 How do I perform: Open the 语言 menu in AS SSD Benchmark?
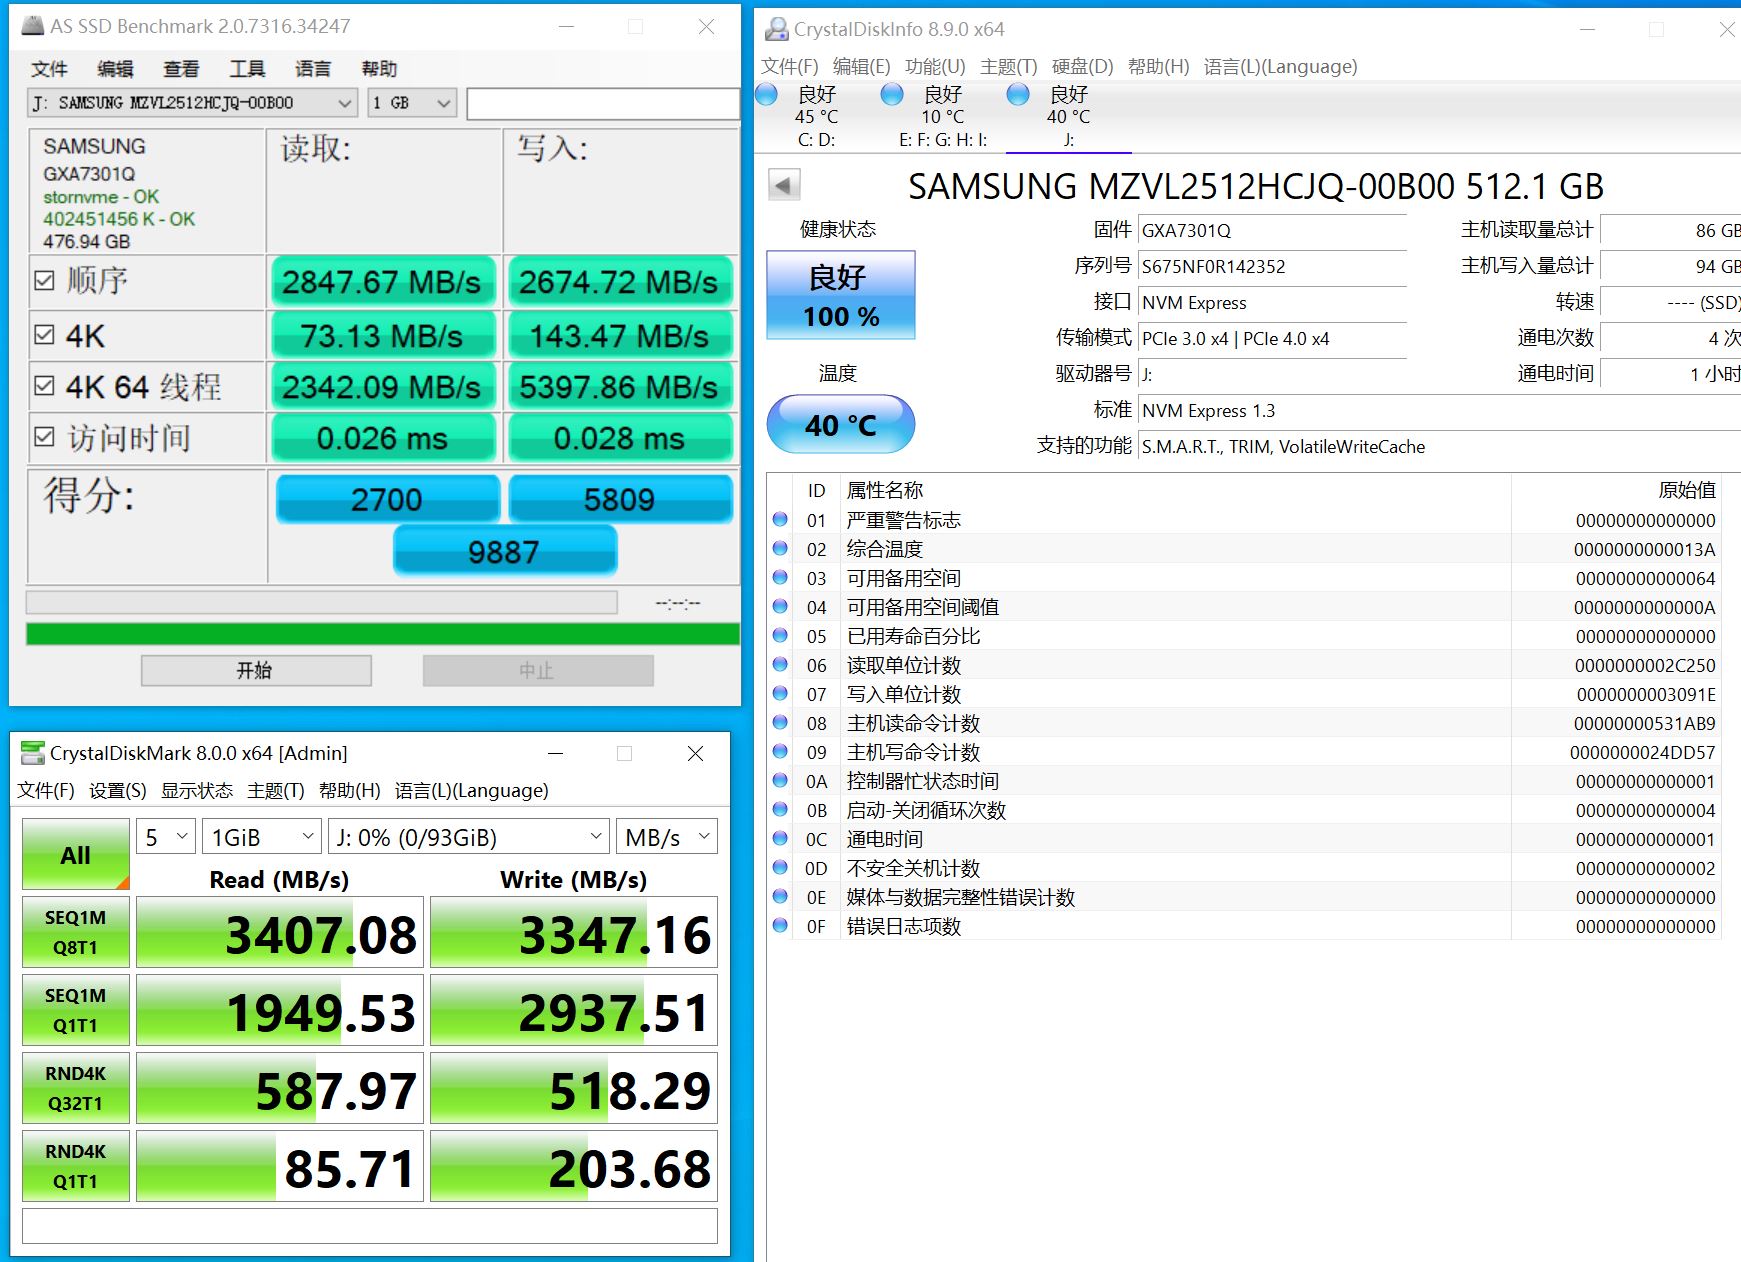coord(313,68)
